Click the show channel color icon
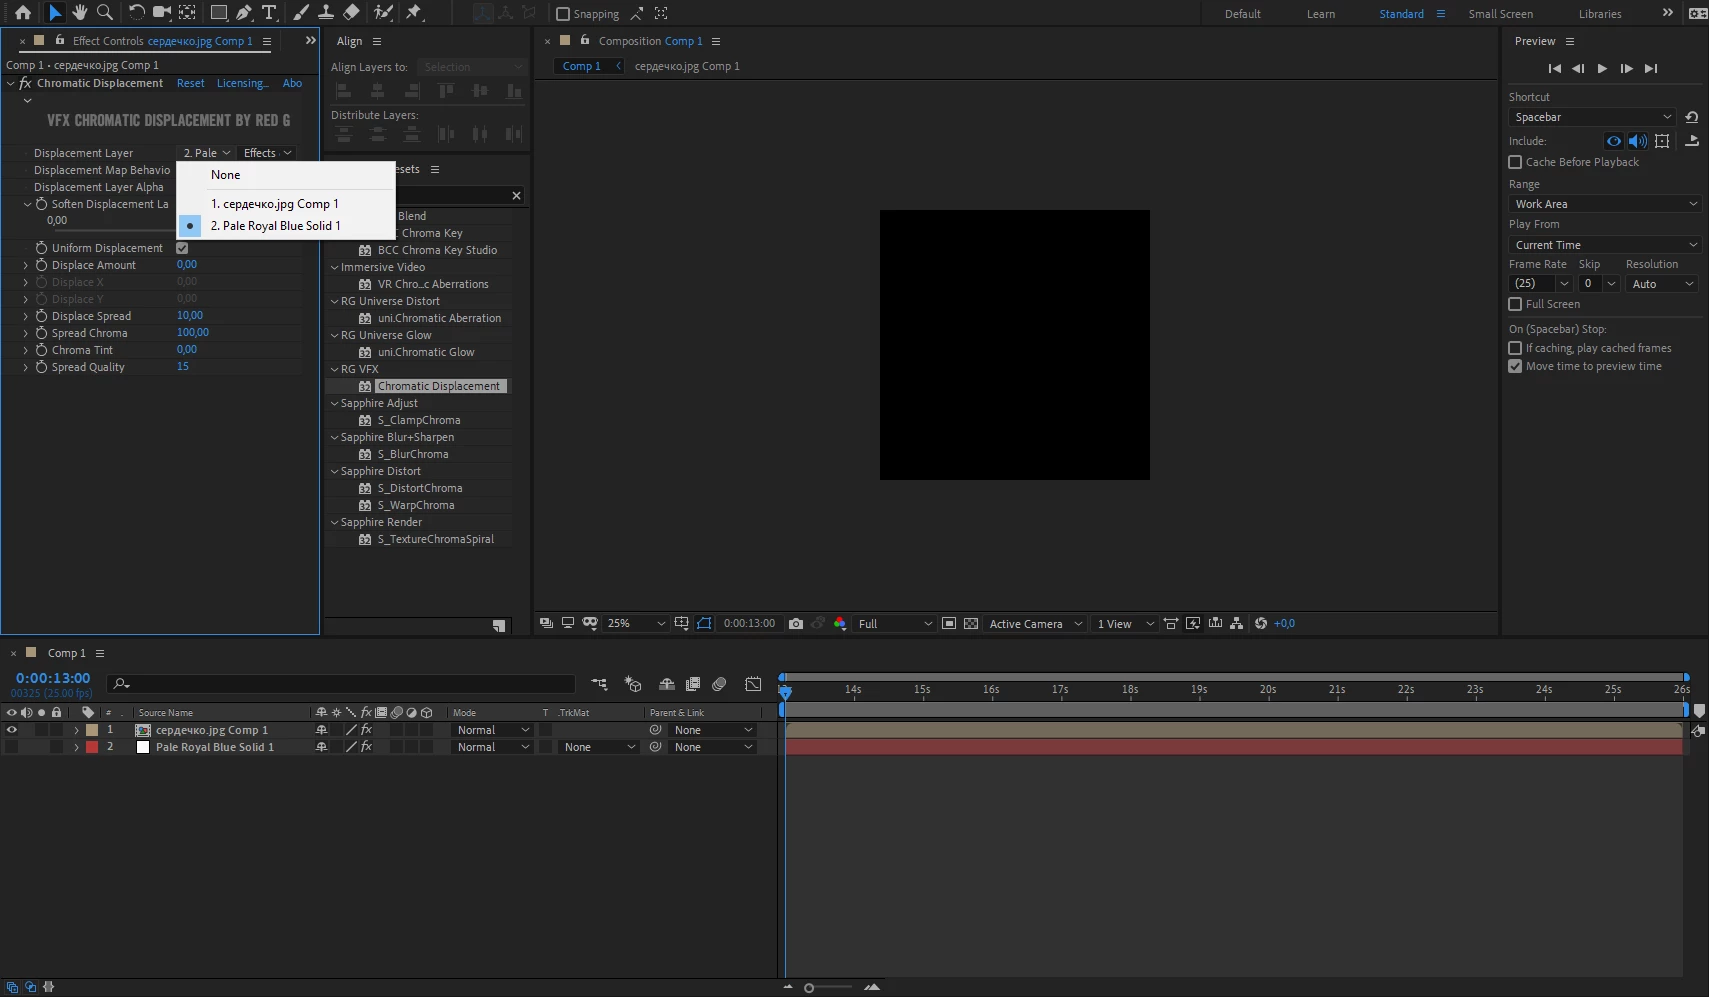1709x997 pixels. pyautogui.click(x=840, y=623)
